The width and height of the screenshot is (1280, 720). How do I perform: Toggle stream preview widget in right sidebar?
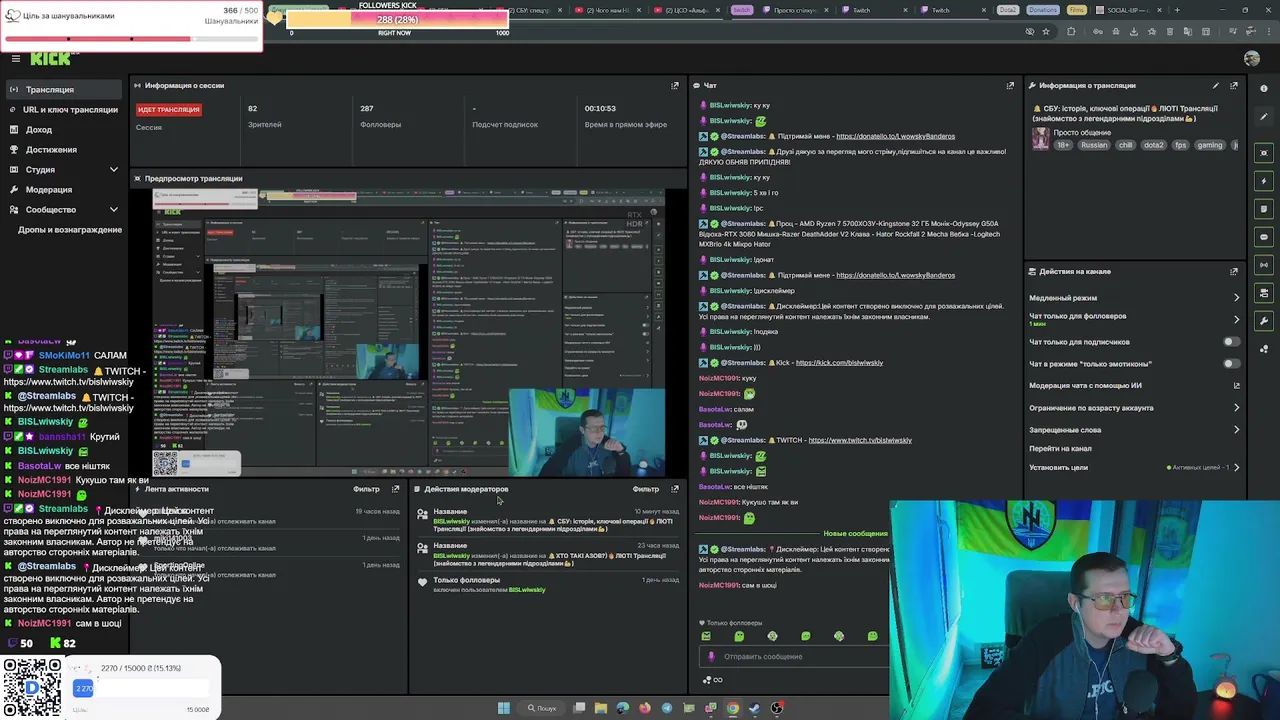[x=1264, y=153]
